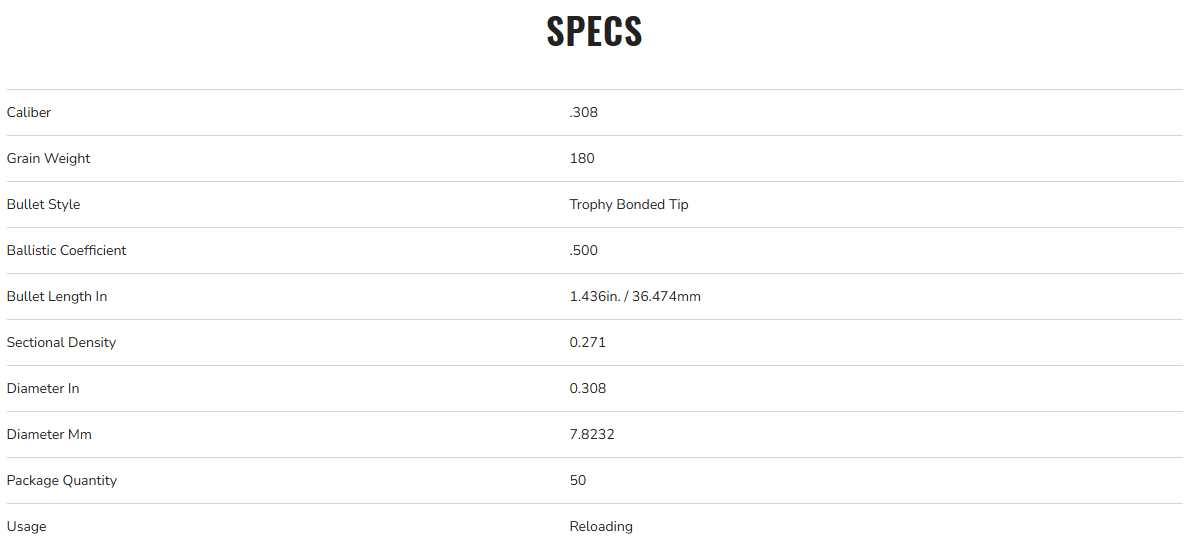Image resolution: width=1189 pixels, height=548 pixels.
Task: Click the Caliber label
Action: [29, 113]
